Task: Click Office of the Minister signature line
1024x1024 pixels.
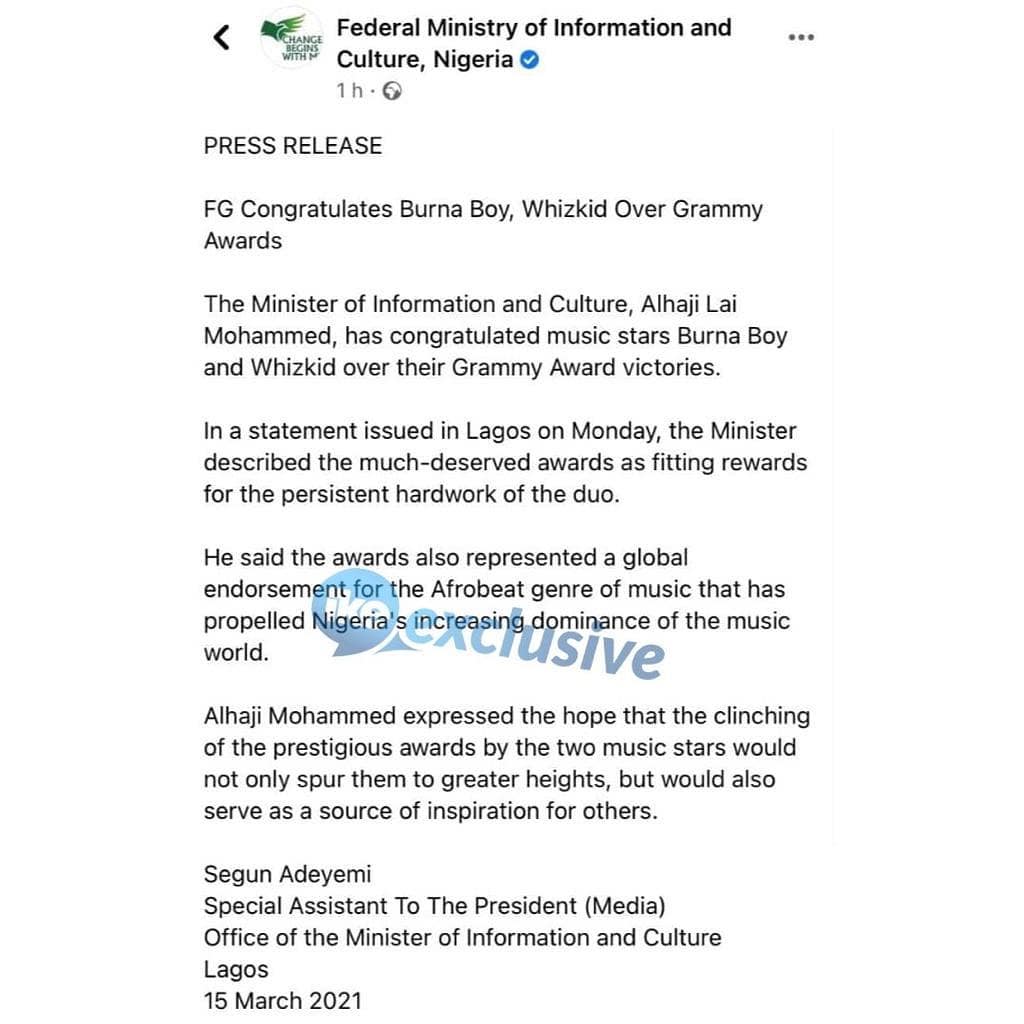Action: pos(462,938)
